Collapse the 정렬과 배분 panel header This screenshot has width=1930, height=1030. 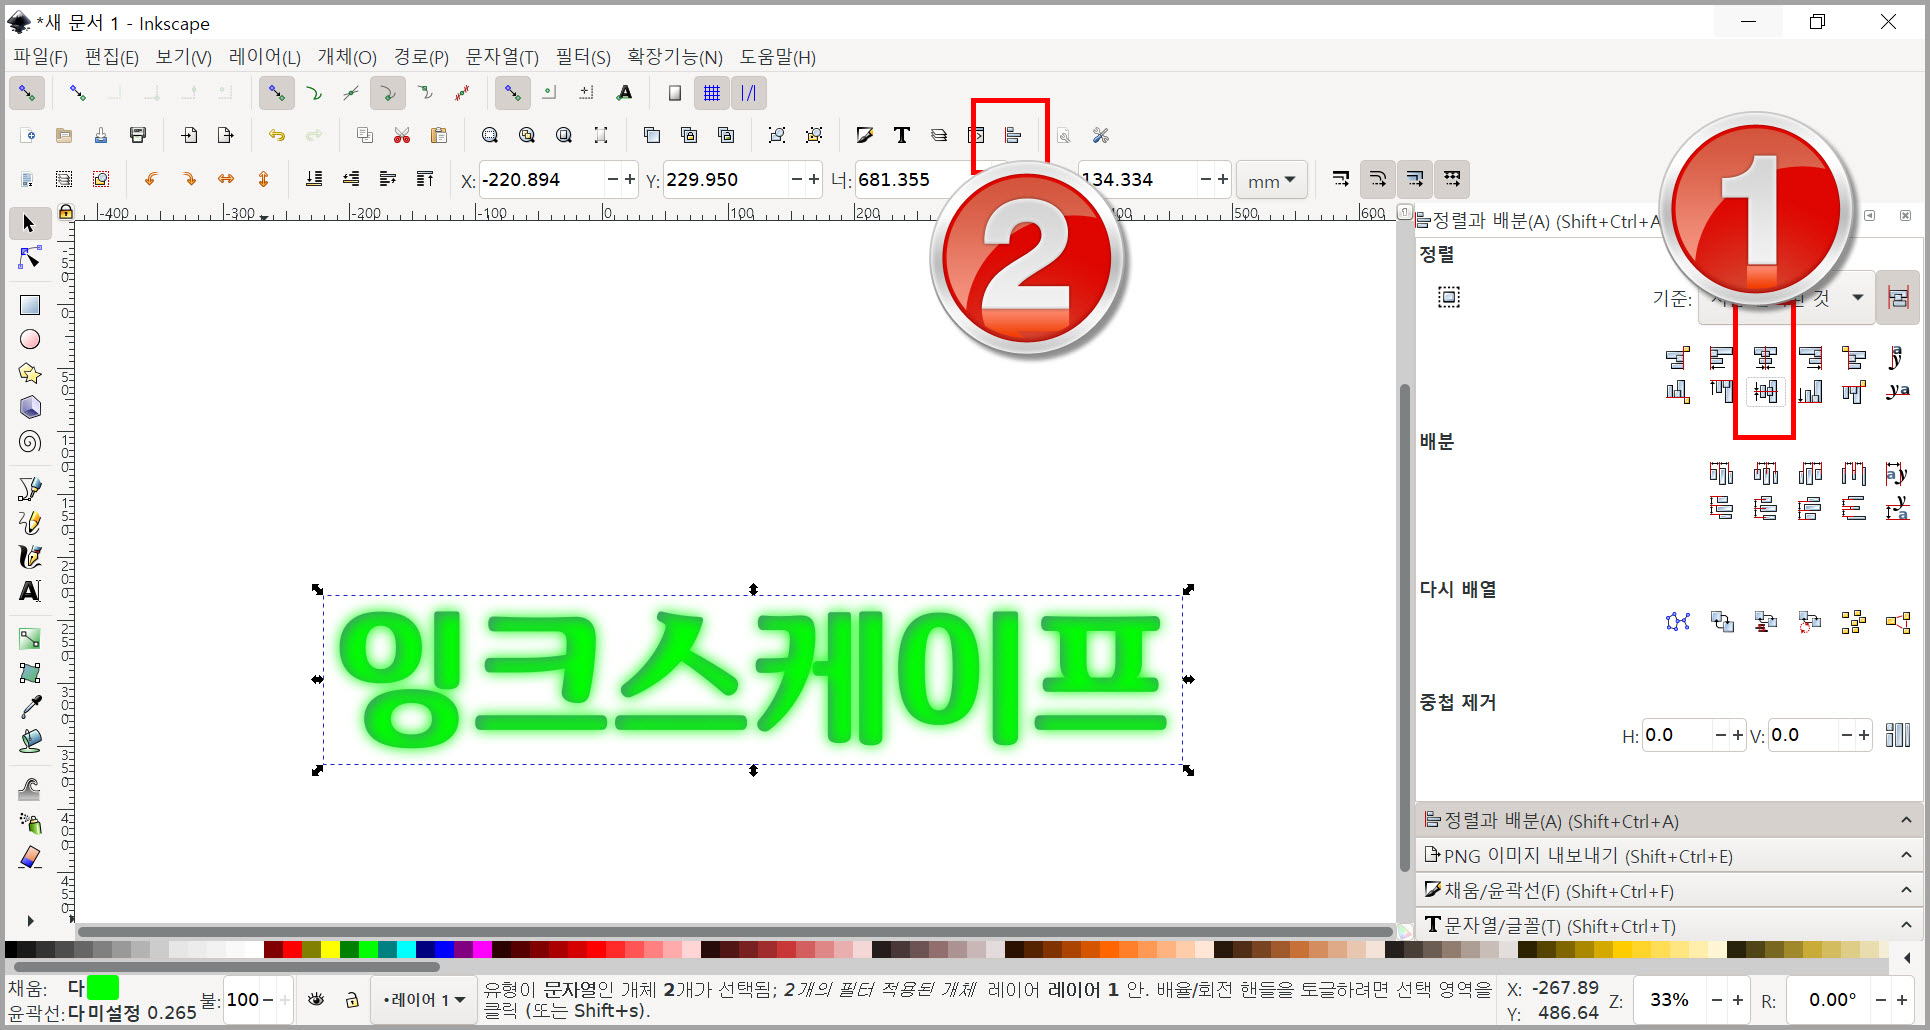(x=1669, y=820)
